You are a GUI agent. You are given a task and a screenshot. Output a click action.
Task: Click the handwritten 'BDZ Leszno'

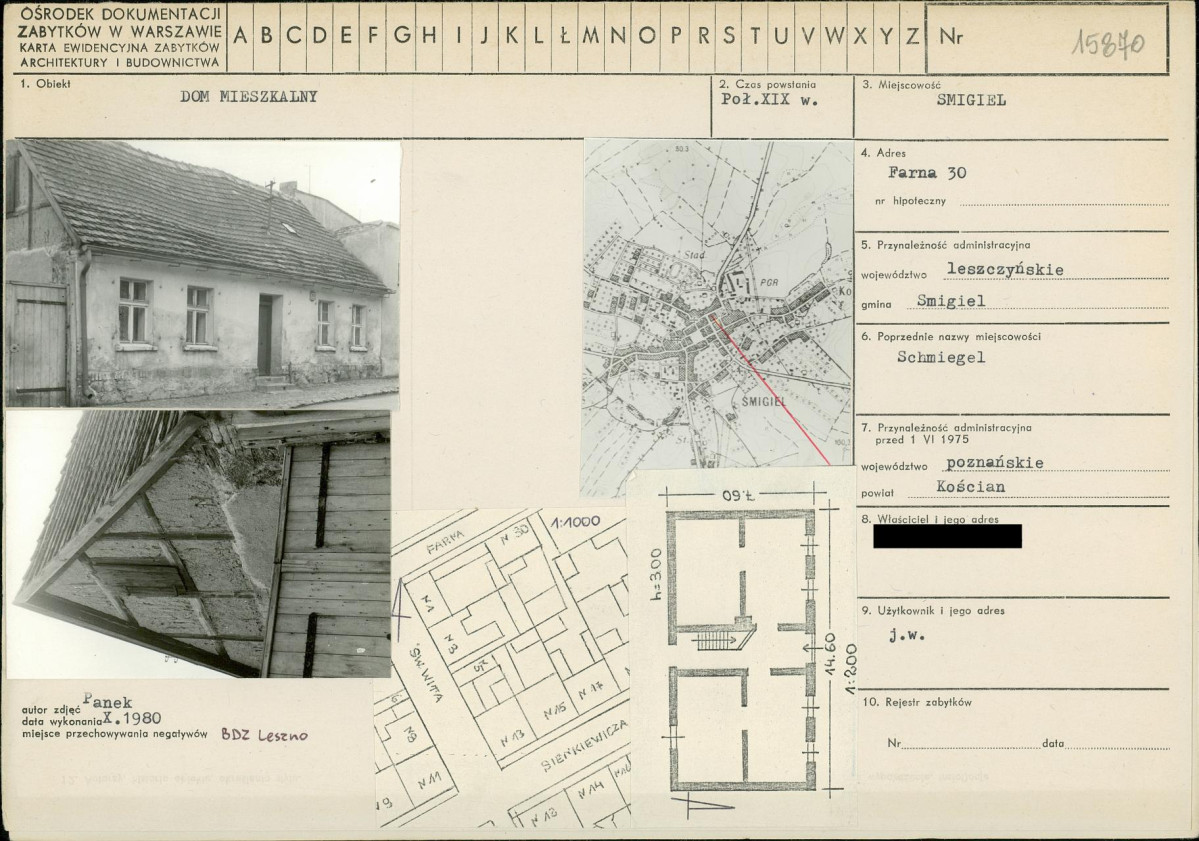point(265,735)
